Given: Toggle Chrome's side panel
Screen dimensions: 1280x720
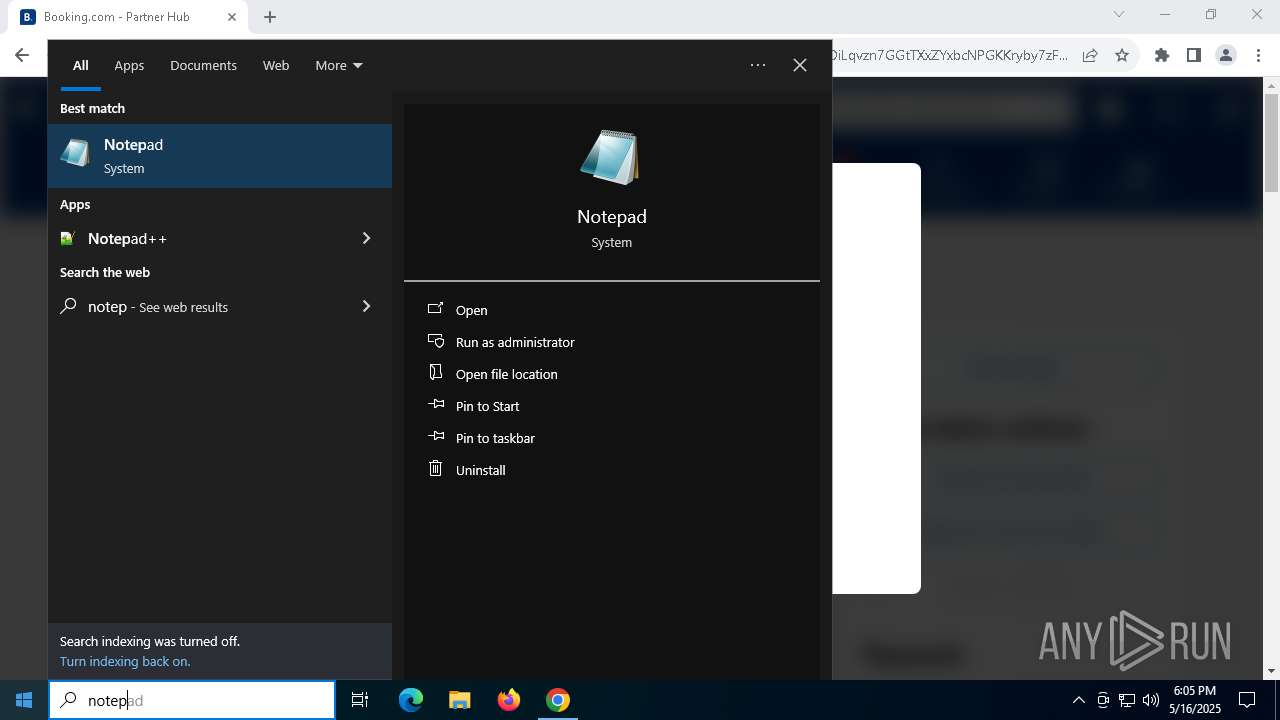Looking at the screenshot, I should tap(1194, 55).
